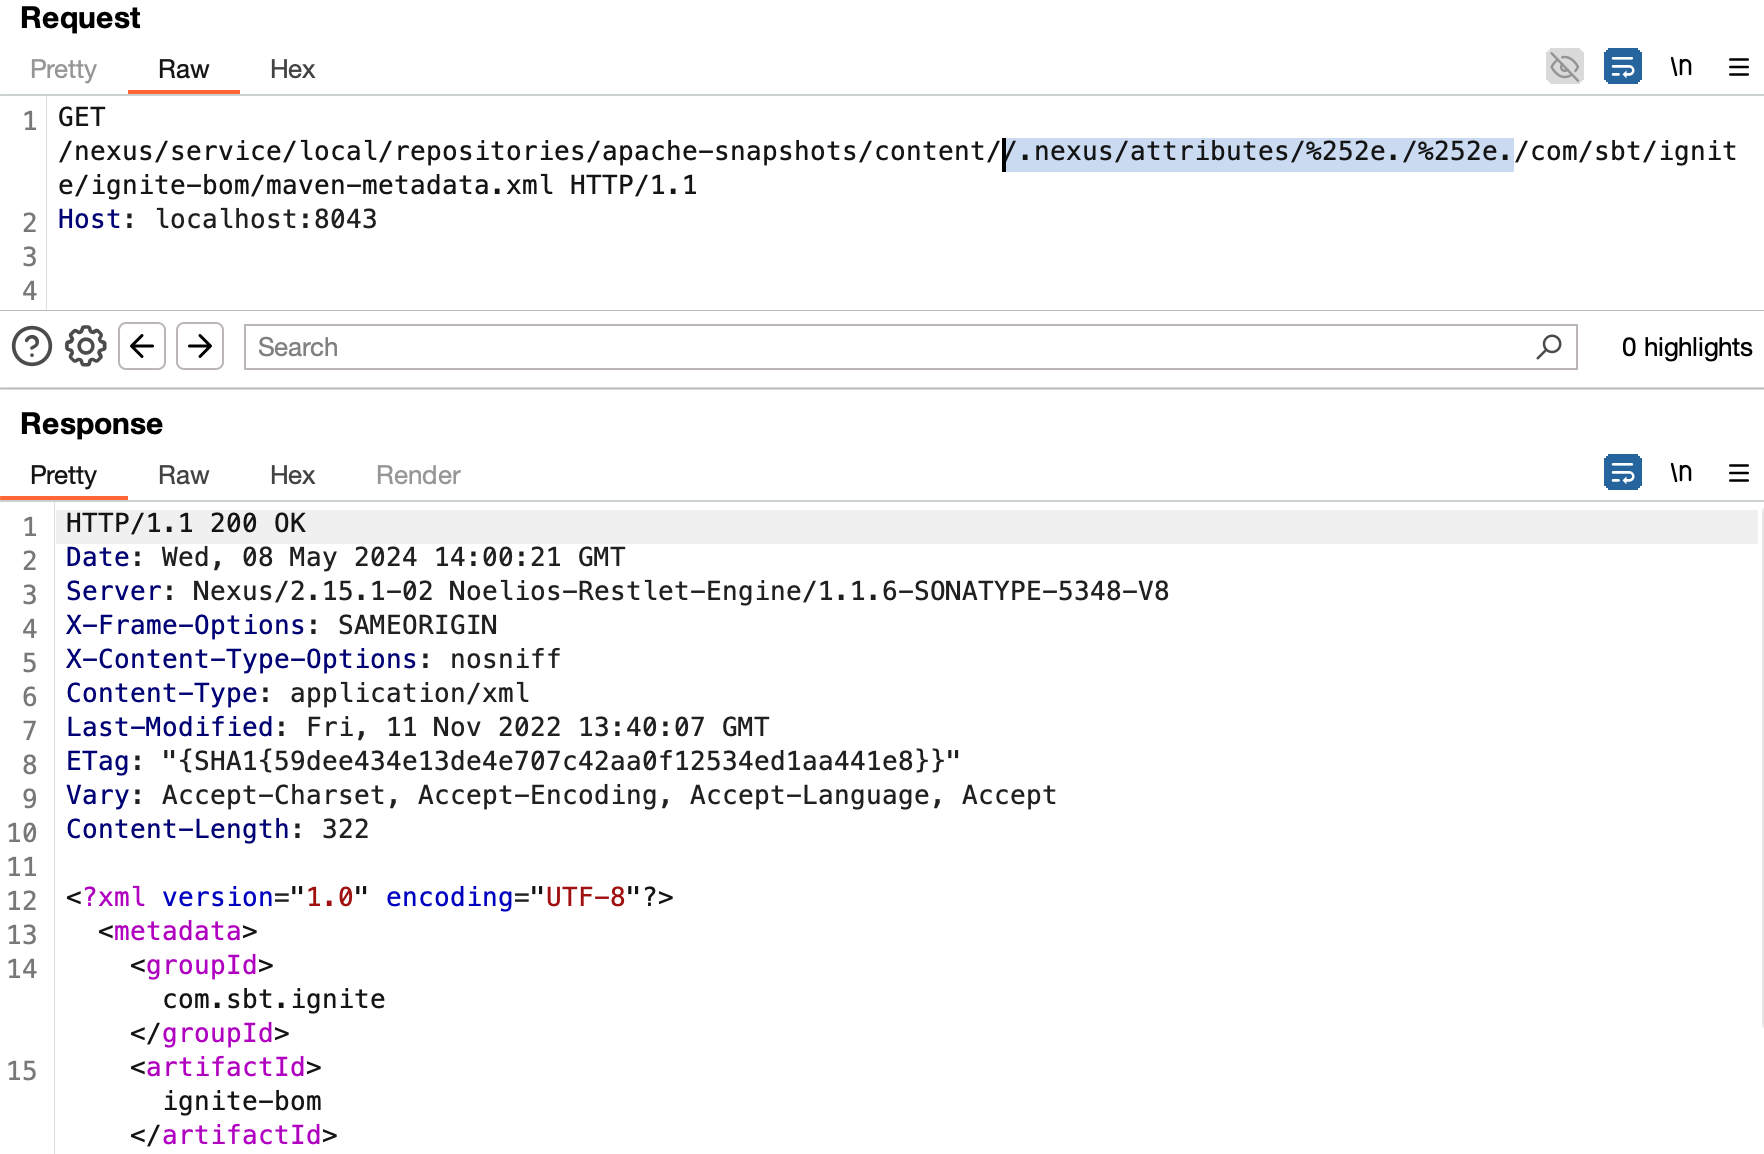Open Response panel hamburger menu
Viewport: 1764px width, 1154px height.
(1739, 473)
